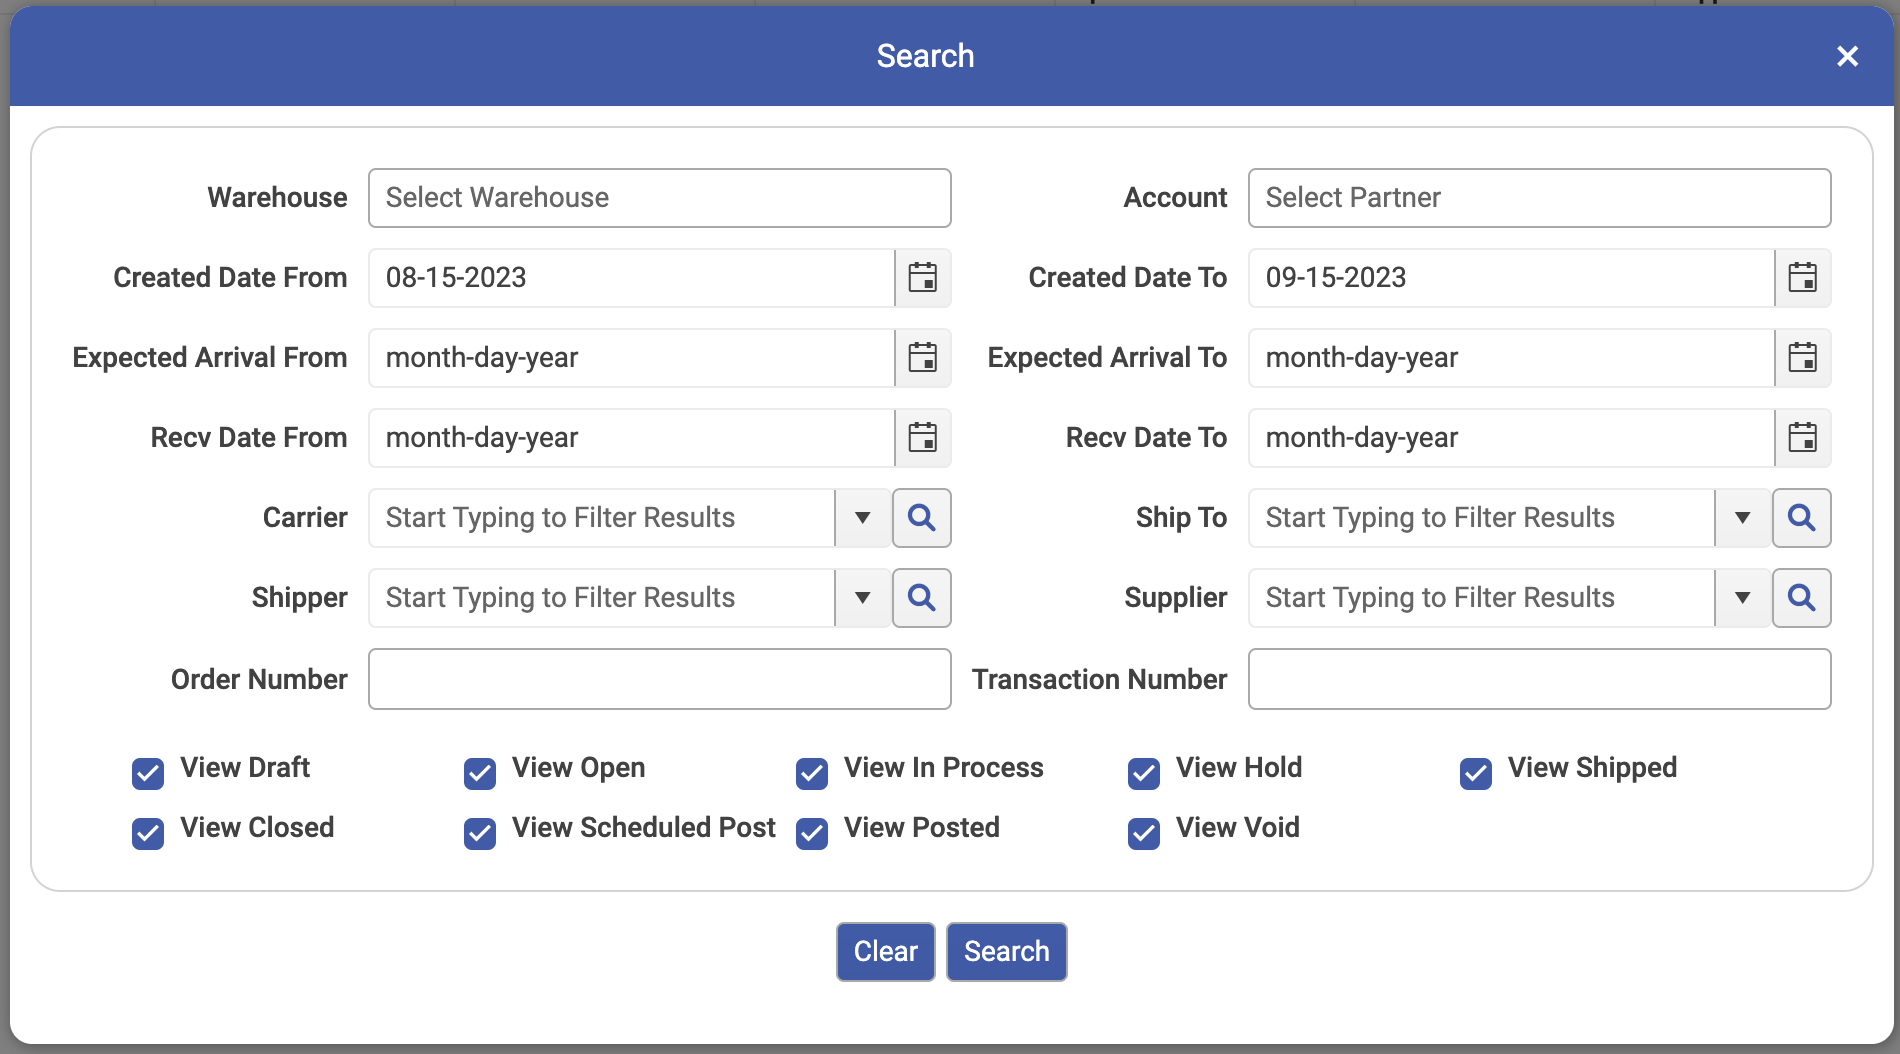Open calendar for Recv Date From
Screen dimensions: 1900x1054
tap(922, 438)
